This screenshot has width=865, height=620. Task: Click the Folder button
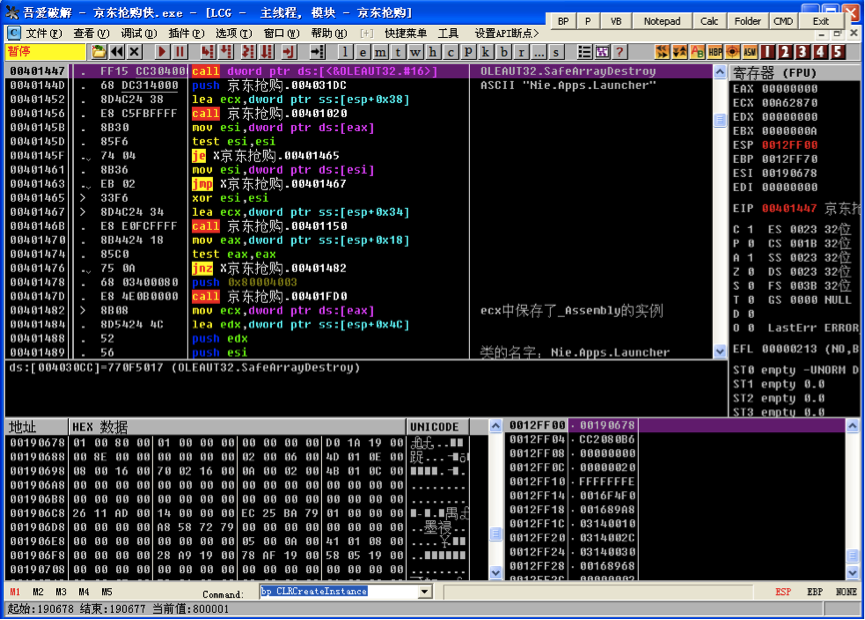point(747,21)
